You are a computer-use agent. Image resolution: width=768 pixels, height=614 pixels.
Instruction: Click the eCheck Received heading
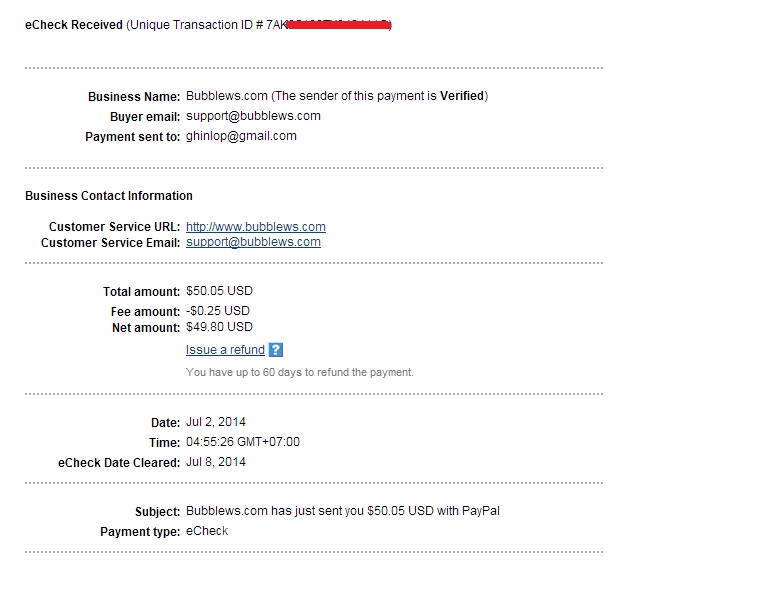[x=73, y=25]
